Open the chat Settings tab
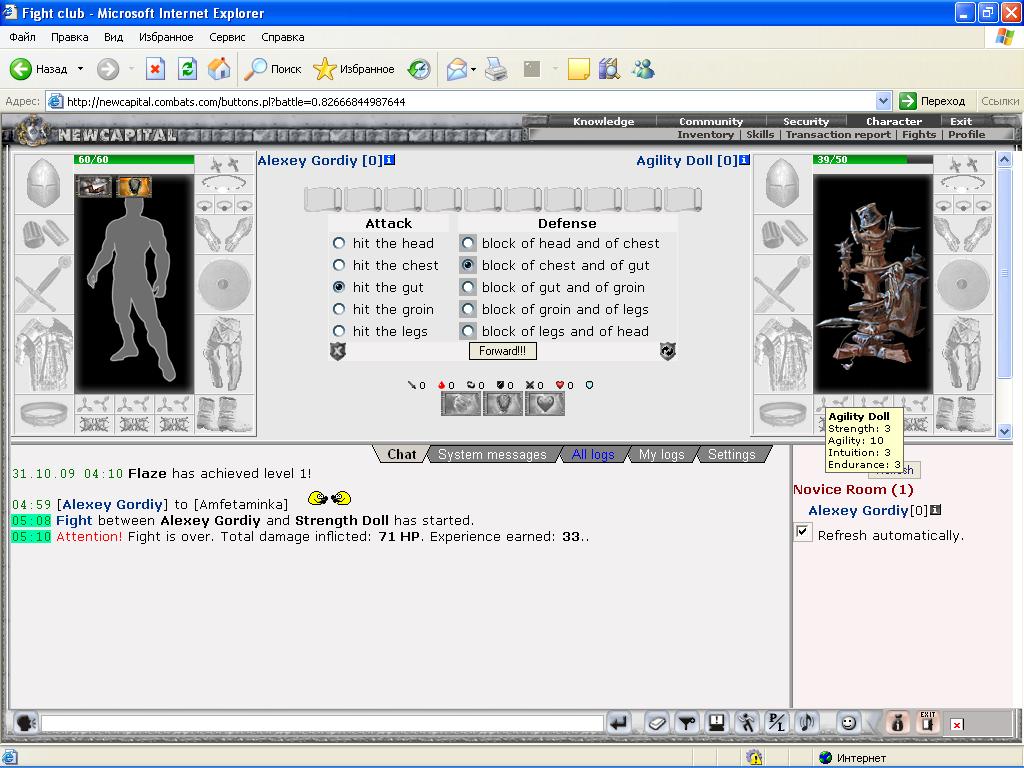Screen dimensions: 1024x768 pyautogui.click(x=731, y=454)
